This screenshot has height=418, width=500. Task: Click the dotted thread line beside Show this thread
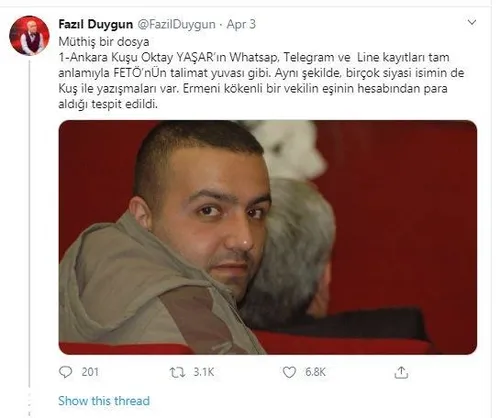coord(29,404)
